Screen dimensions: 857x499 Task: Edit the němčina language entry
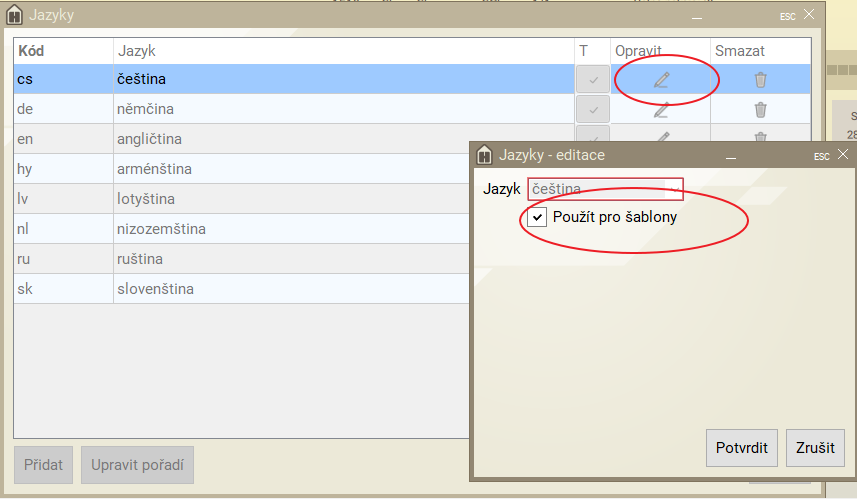[661, 110]
